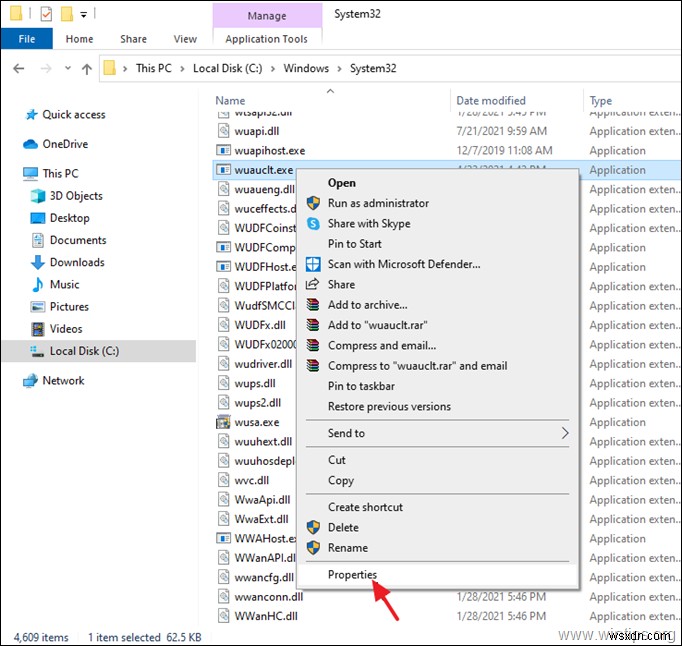Click the shield icon next to Delete
The height and width of the screenshot is (646, 682).
tap(313, 528)
